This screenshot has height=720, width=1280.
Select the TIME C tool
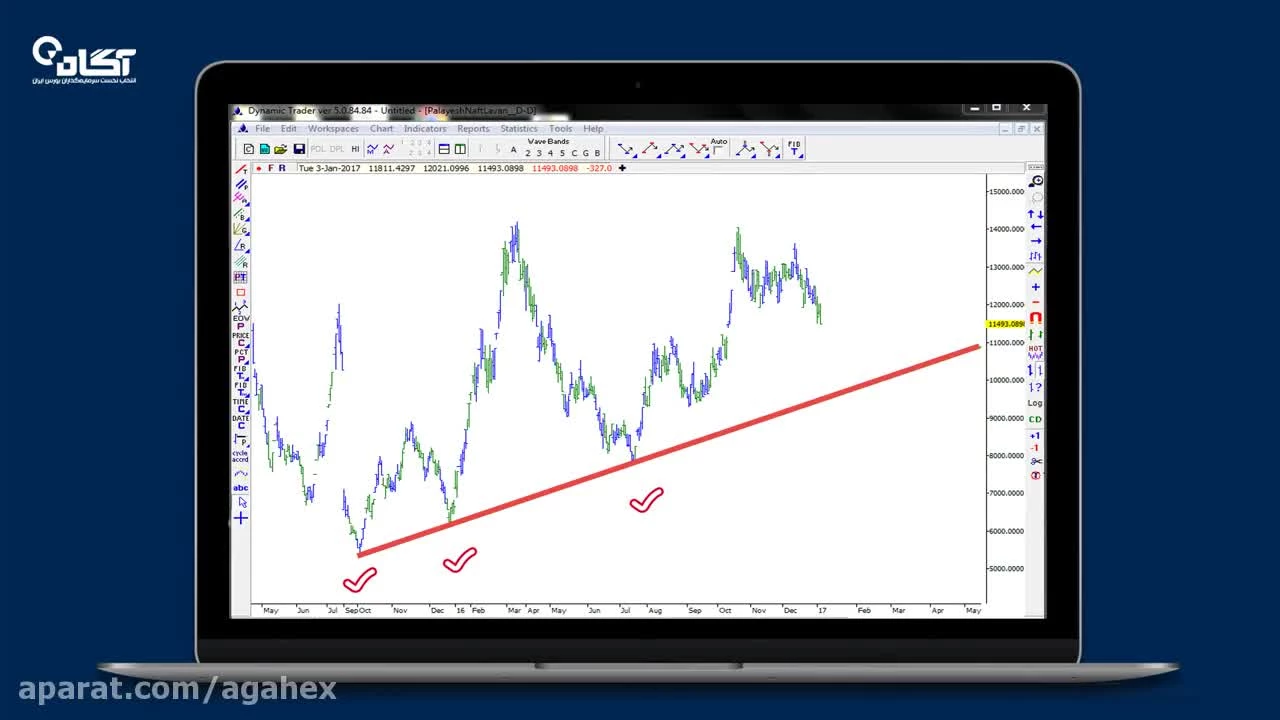pos(240,405)
